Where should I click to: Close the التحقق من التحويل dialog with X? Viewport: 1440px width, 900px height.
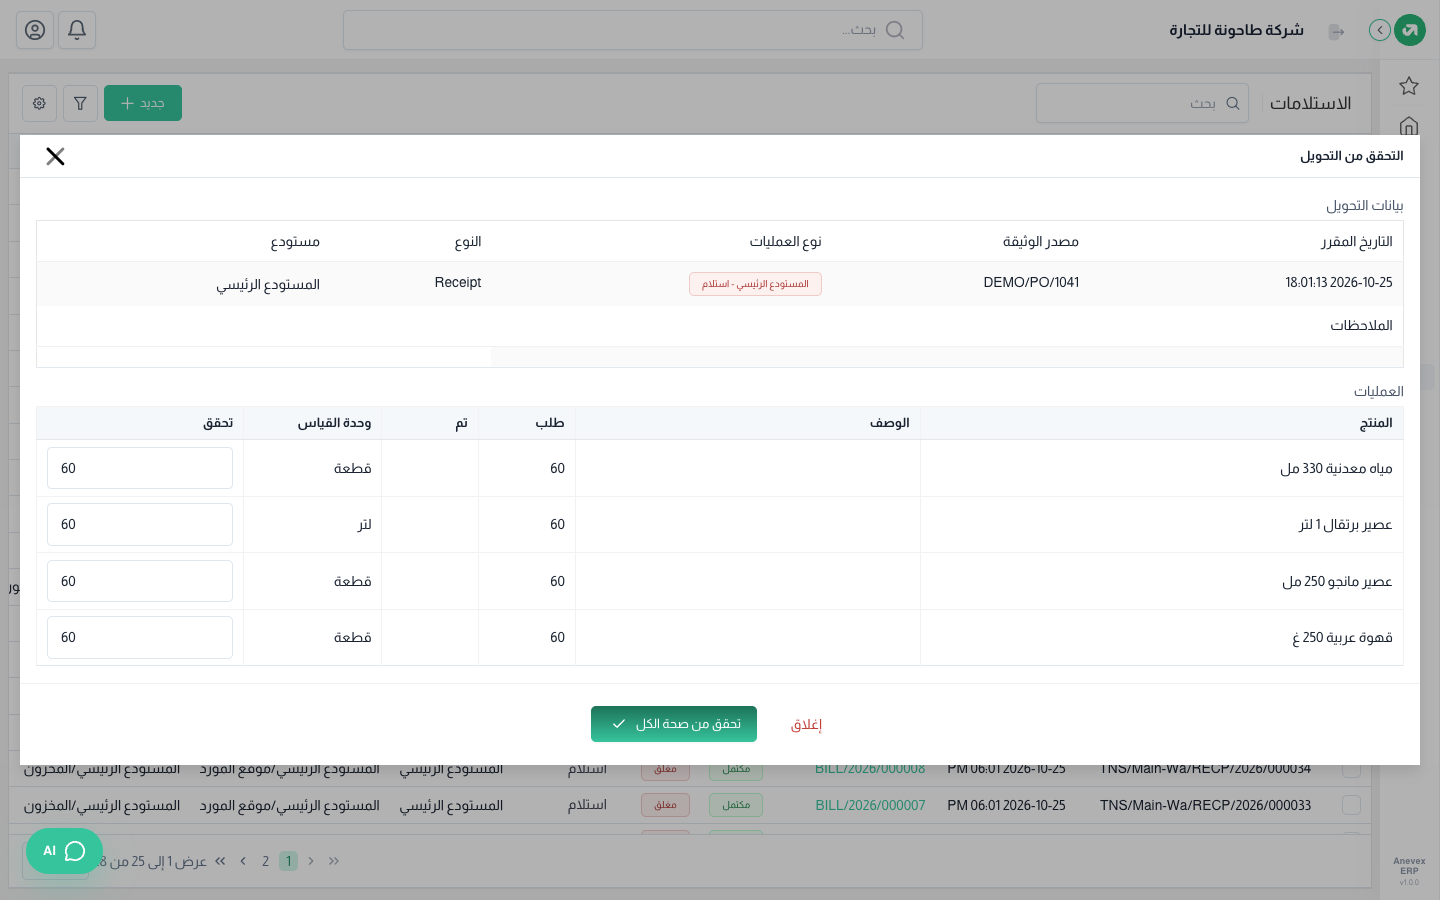tap(55, 156)
